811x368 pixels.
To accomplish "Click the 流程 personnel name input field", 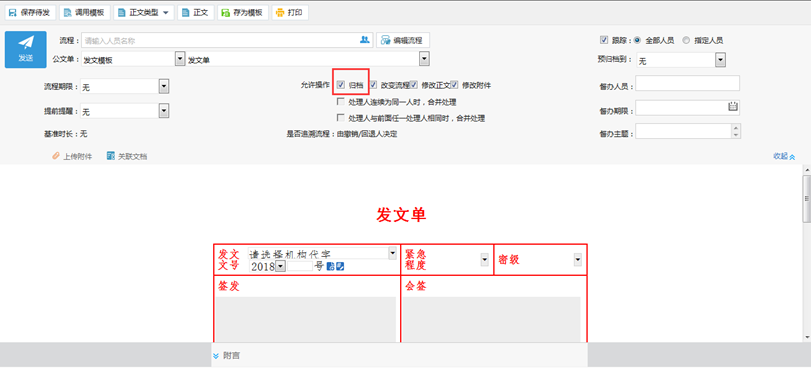I will click(220, 40).
